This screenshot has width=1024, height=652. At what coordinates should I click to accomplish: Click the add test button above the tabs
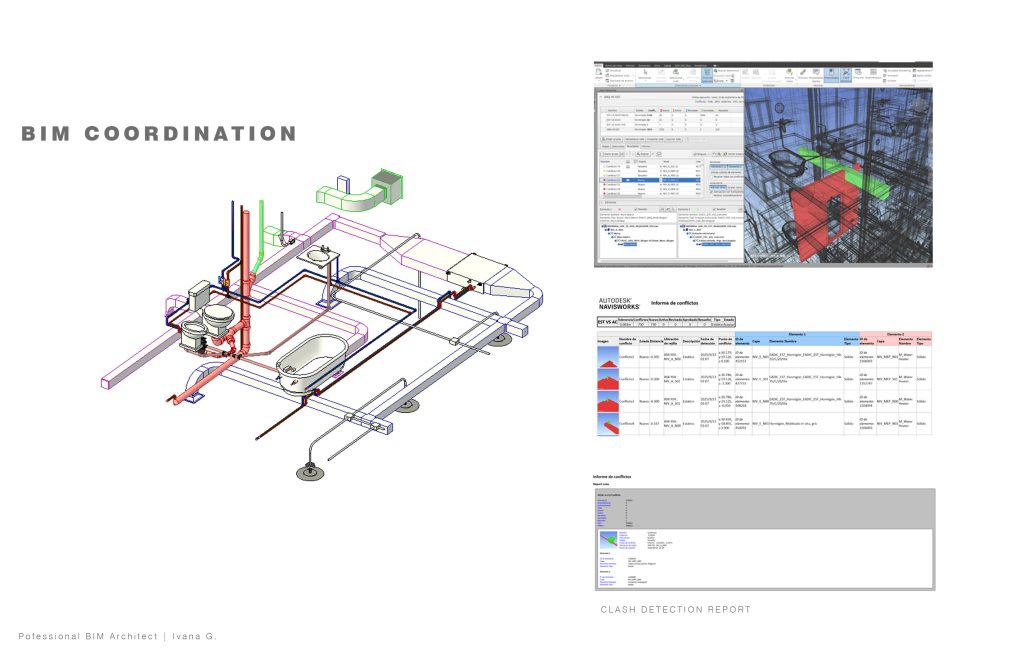(609, 137)
